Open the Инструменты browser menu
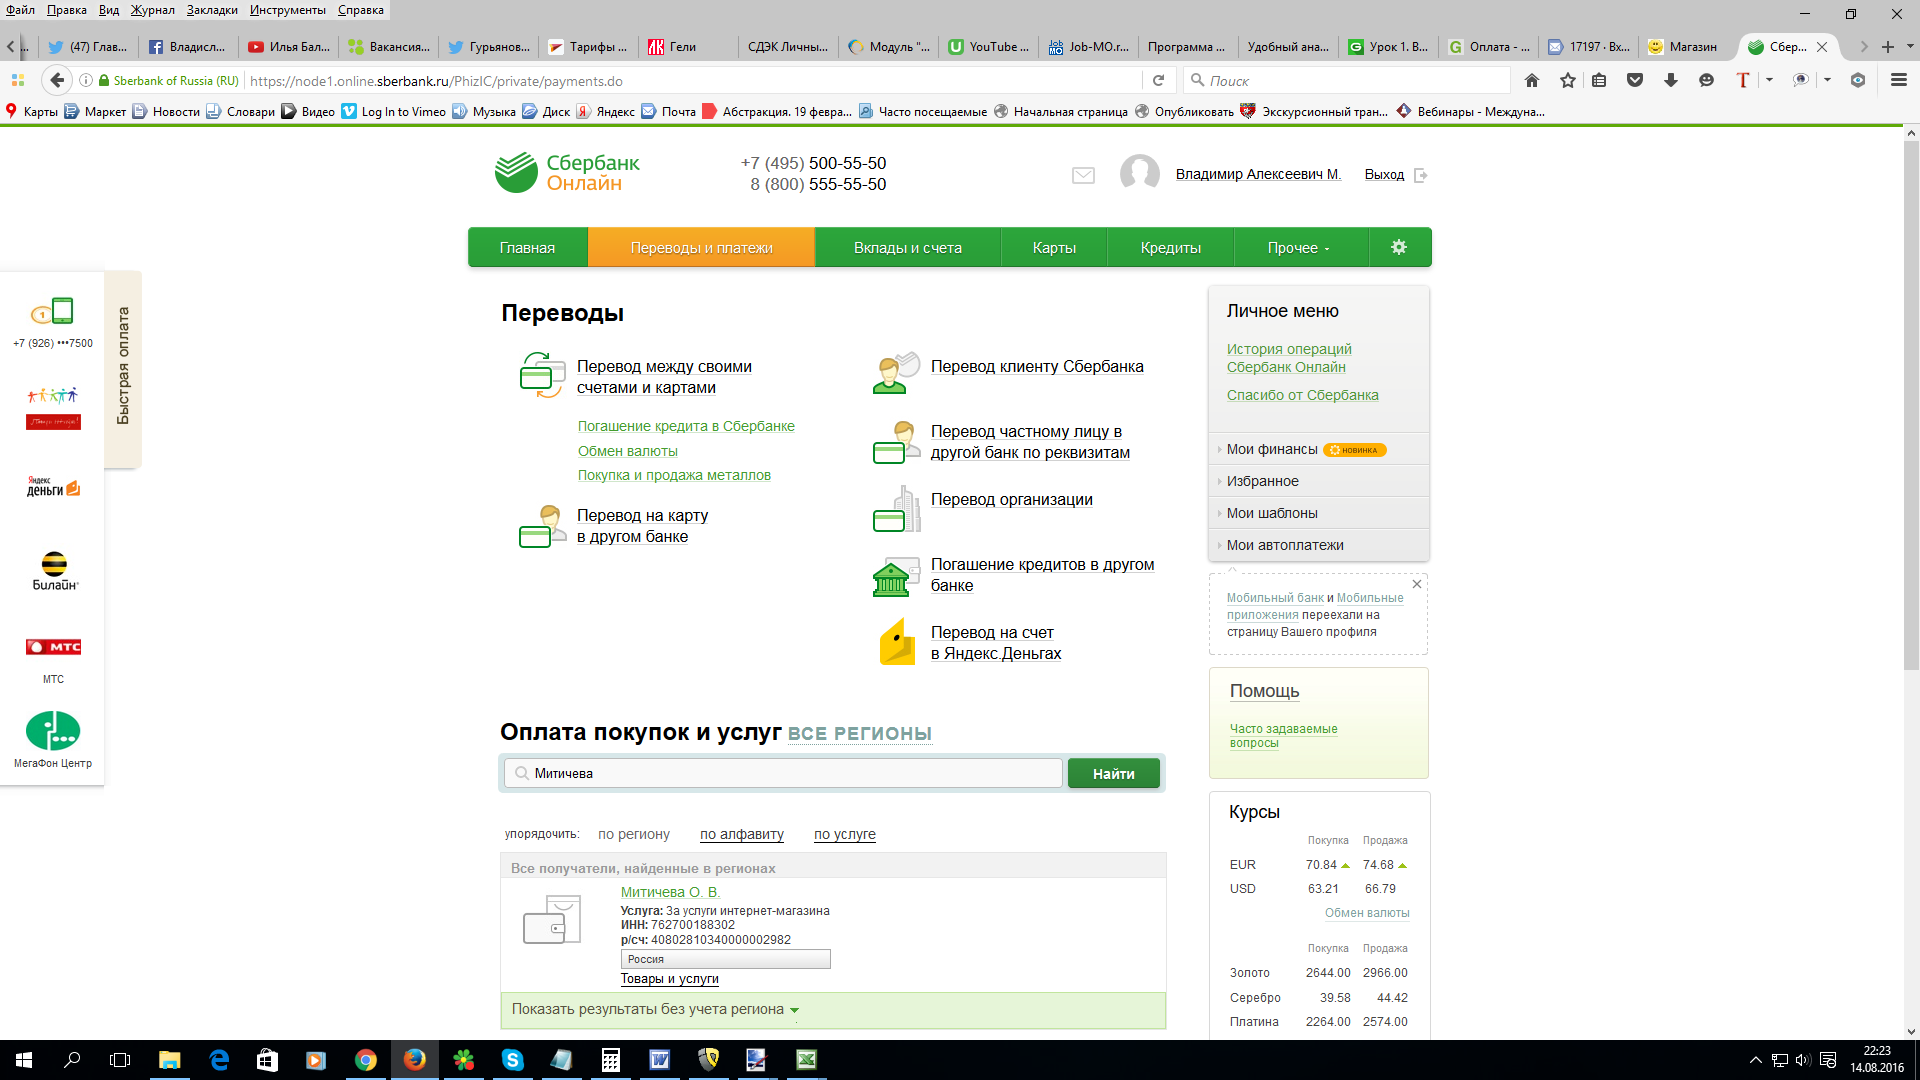1920x1080 pixels. [288, 10]
